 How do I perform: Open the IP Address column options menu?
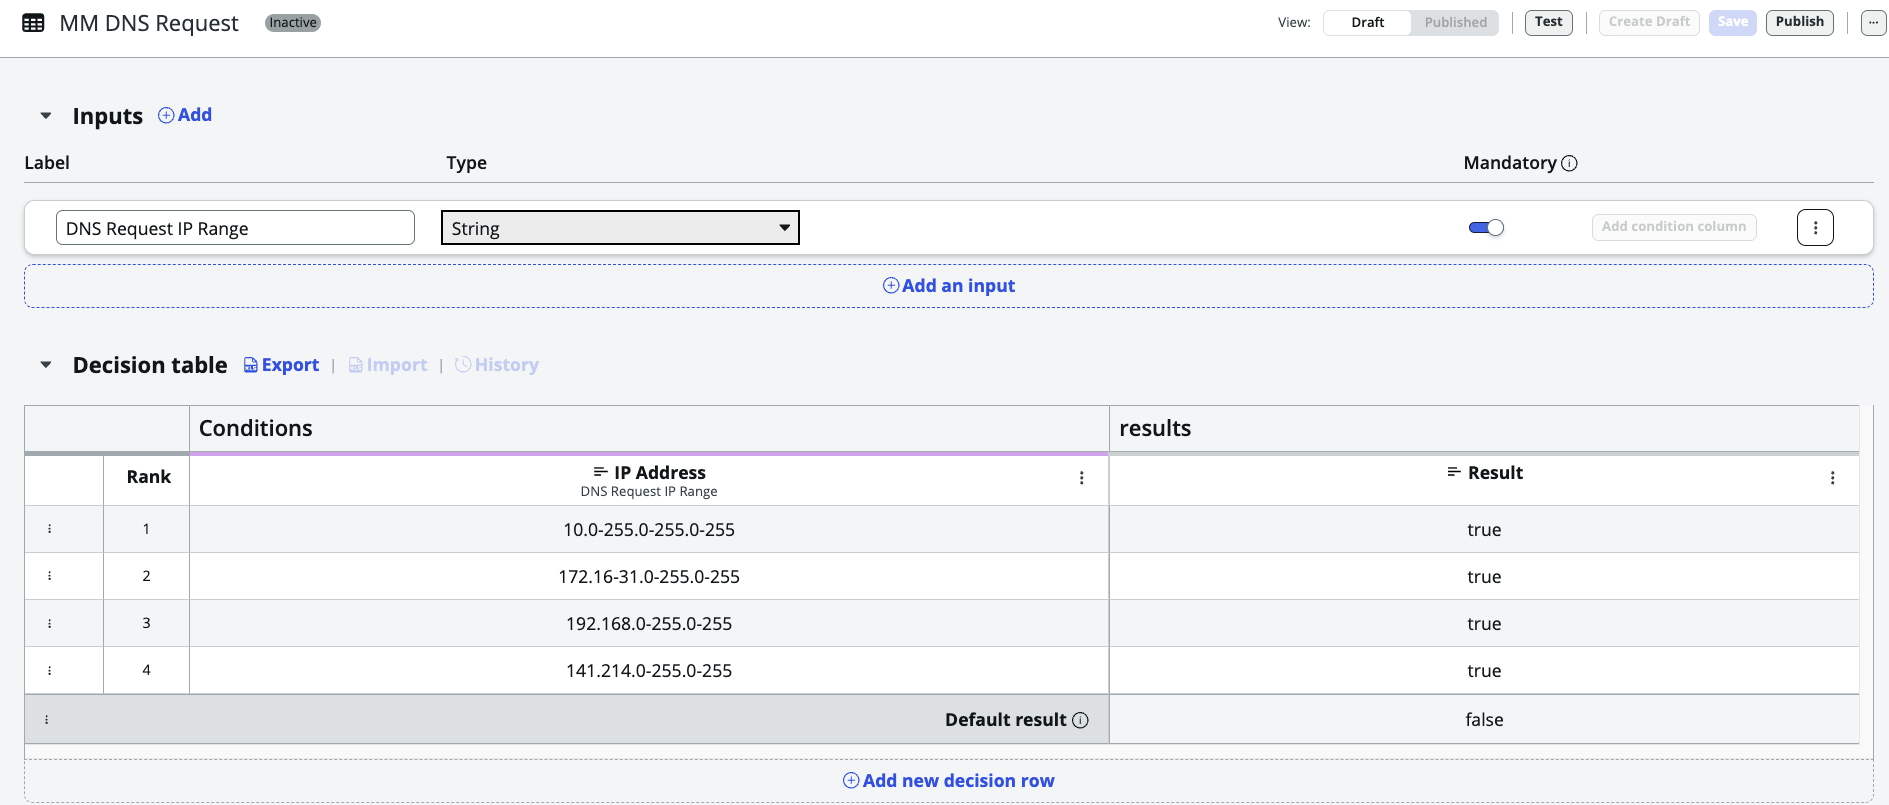1081,478
